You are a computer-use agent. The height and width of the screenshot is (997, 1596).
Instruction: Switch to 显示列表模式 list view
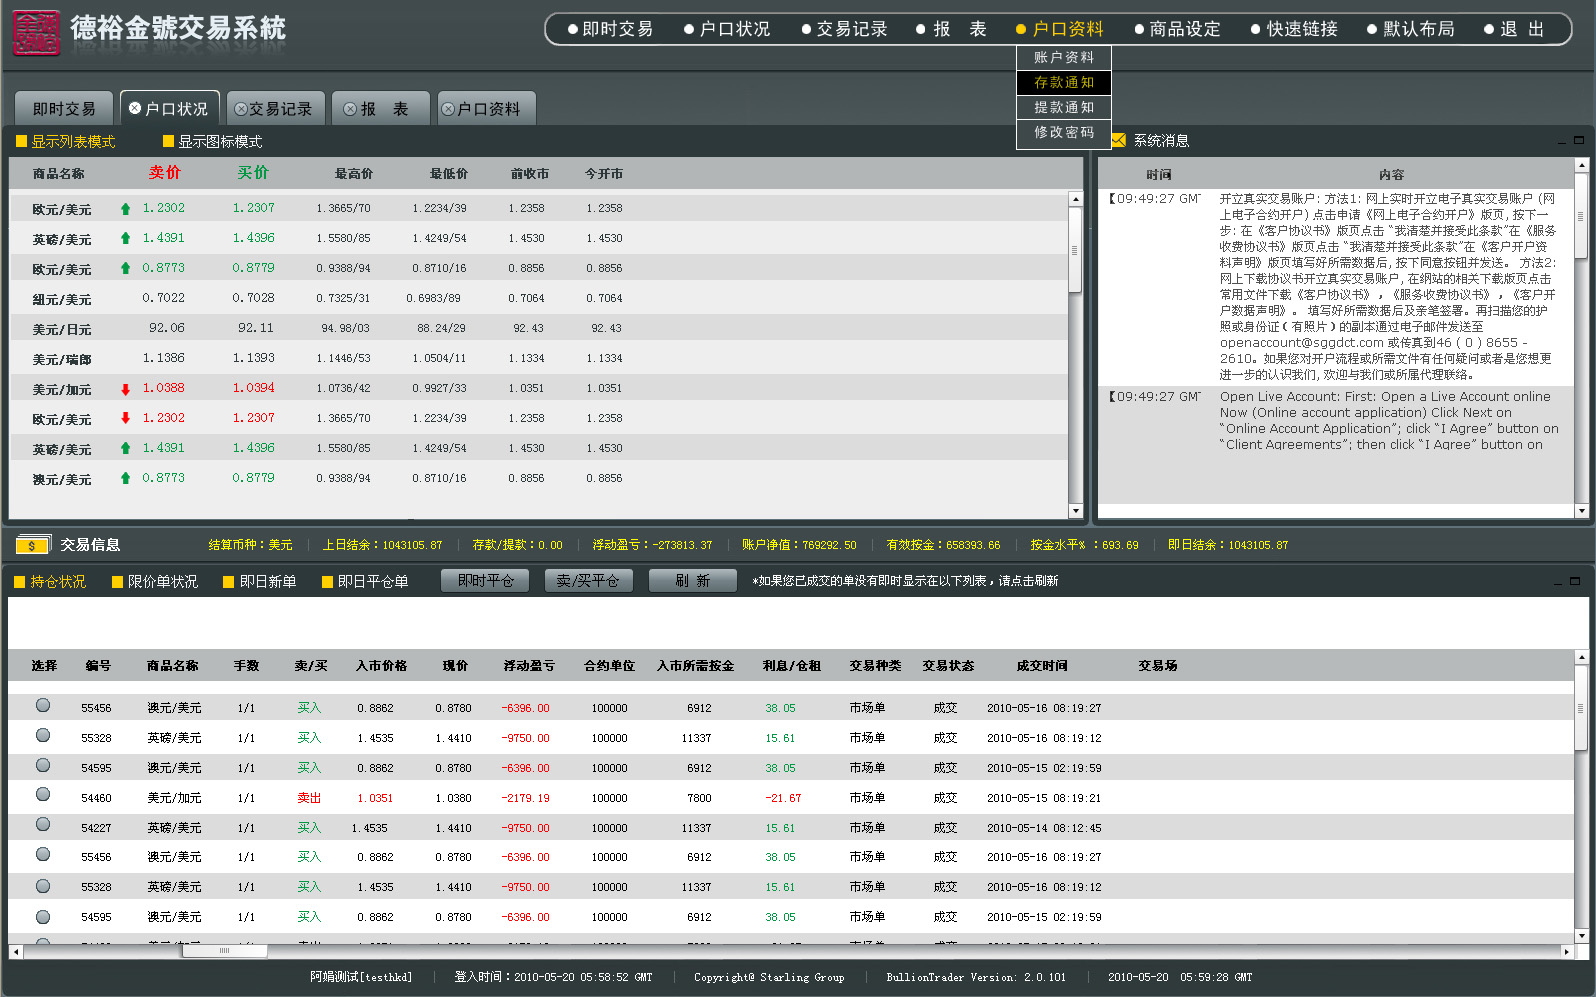click(x=65, y=142)
